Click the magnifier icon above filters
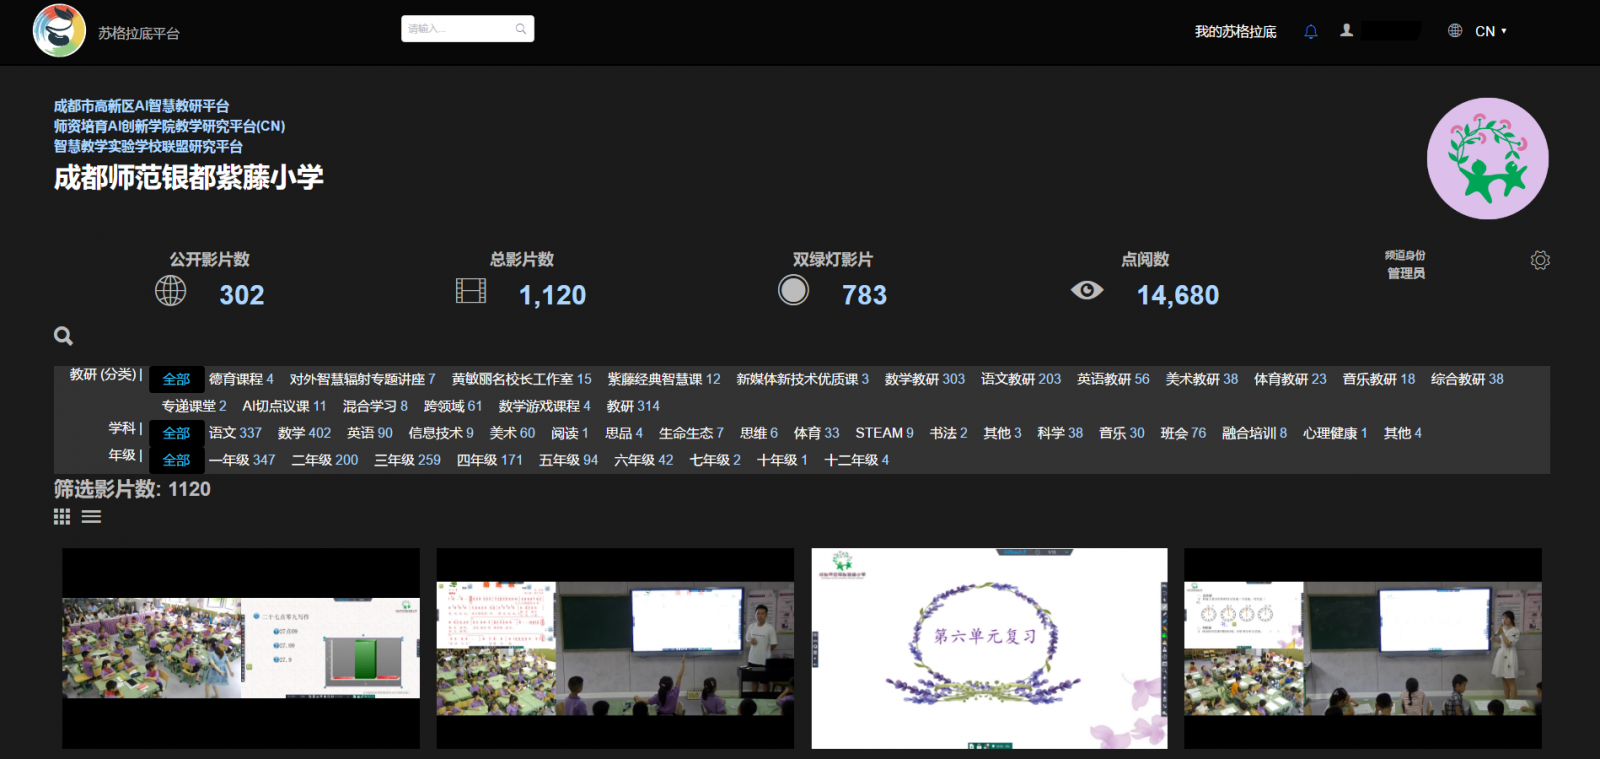This screenshot has height=759, width=1600. tap(63, 336)
